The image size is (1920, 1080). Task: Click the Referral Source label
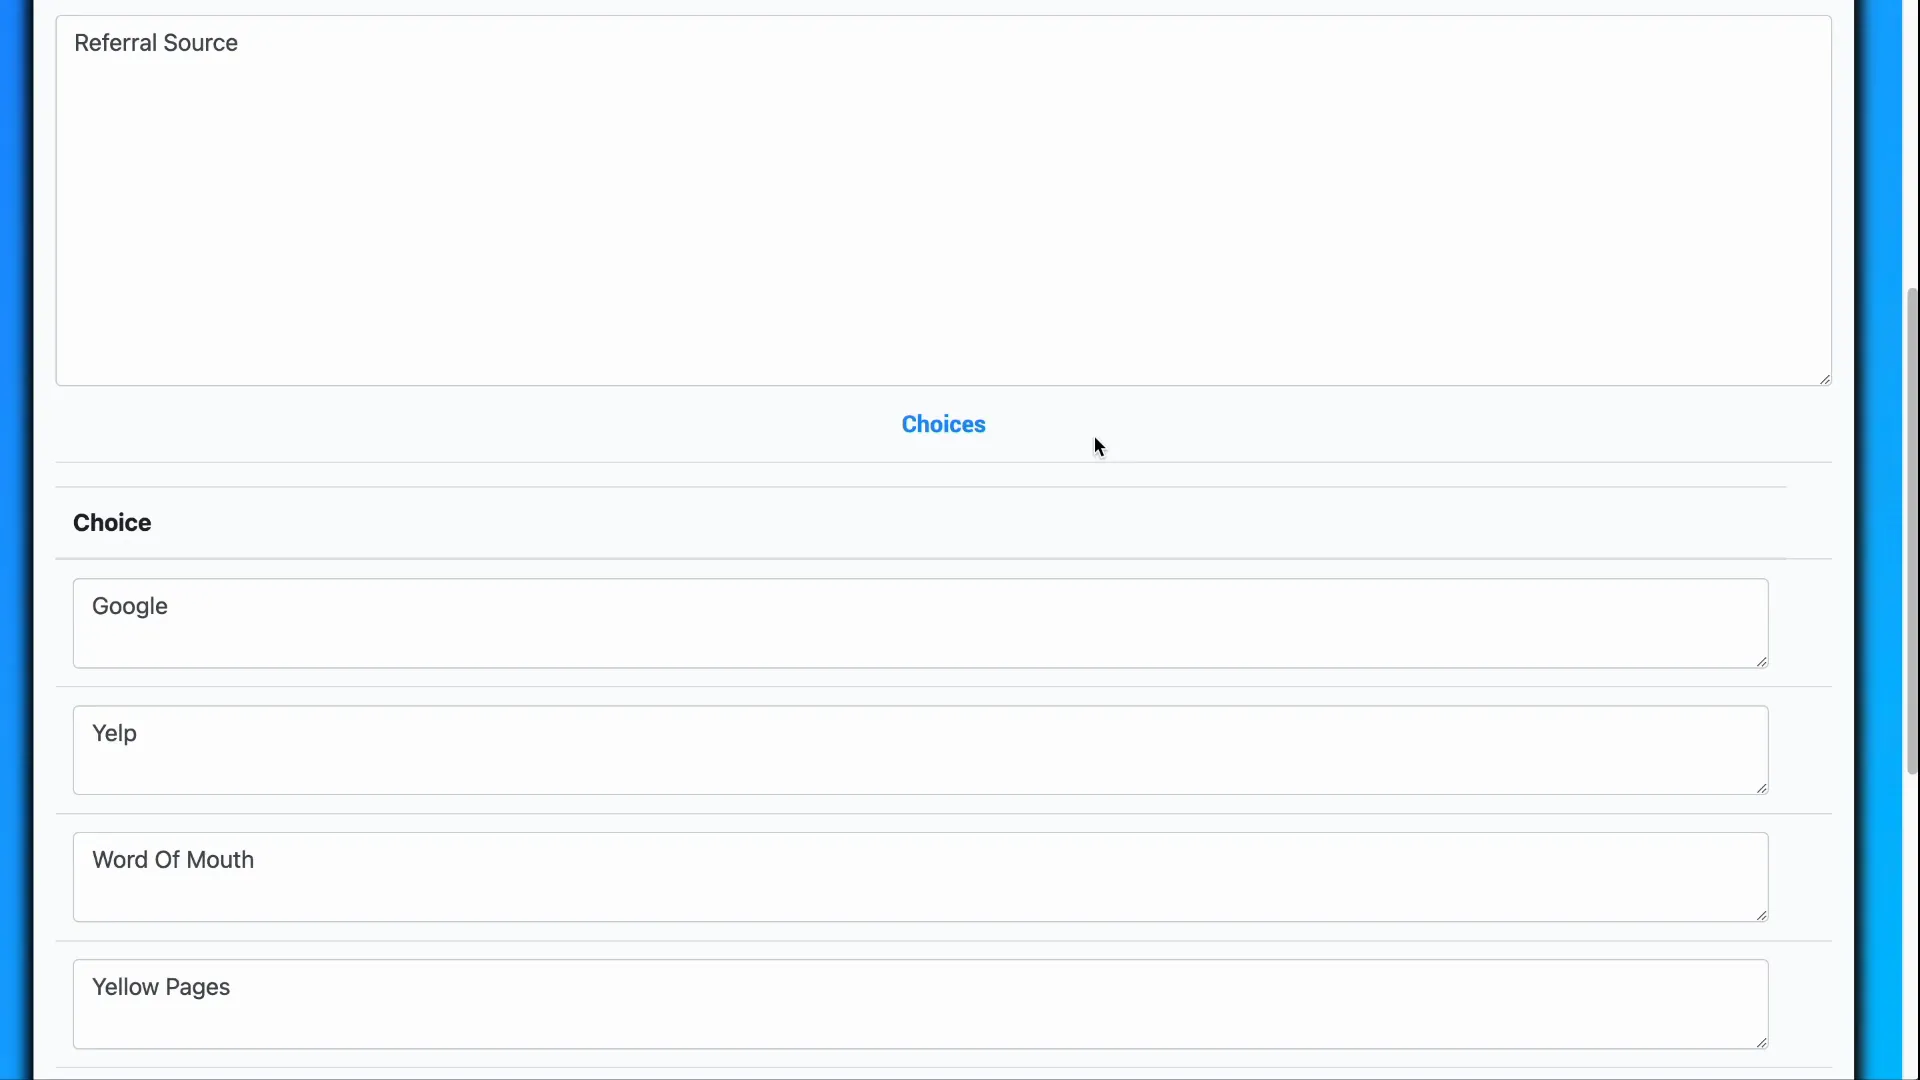pos(156,43)
